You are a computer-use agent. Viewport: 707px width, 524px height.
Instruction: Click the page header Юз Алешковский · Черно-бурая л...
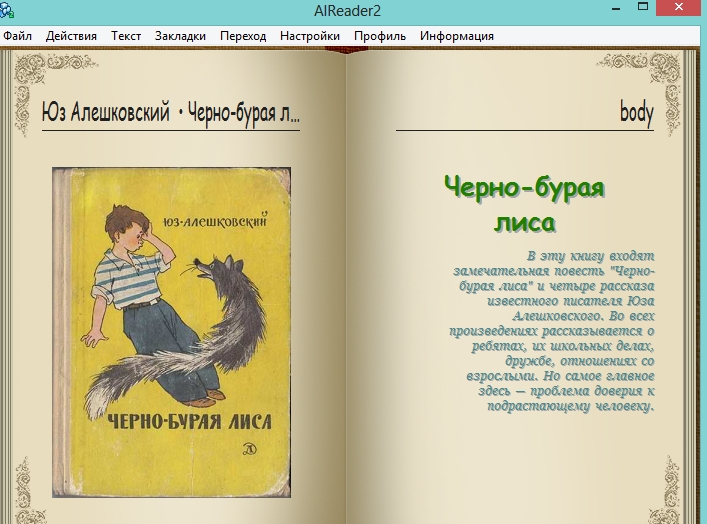pyautogui.click(x=171, y=112)
